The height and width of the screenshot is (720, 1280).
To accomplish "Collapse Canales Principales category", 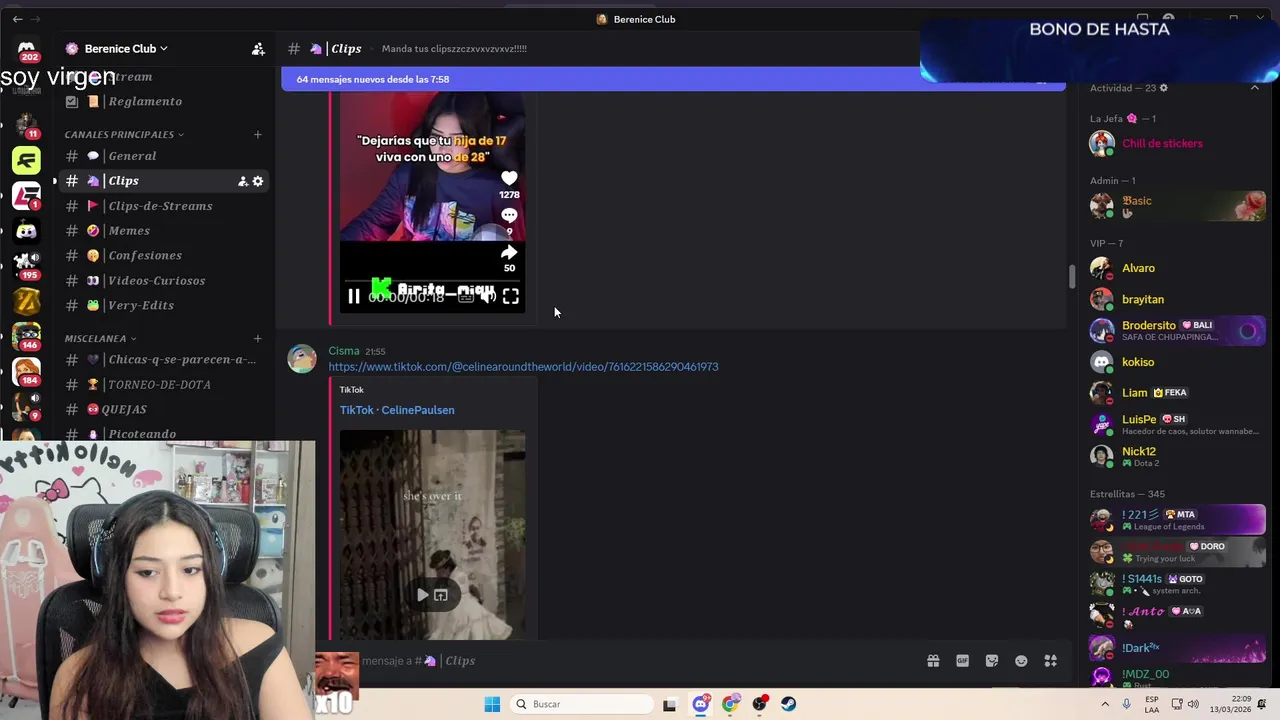I will click(124, 134).
